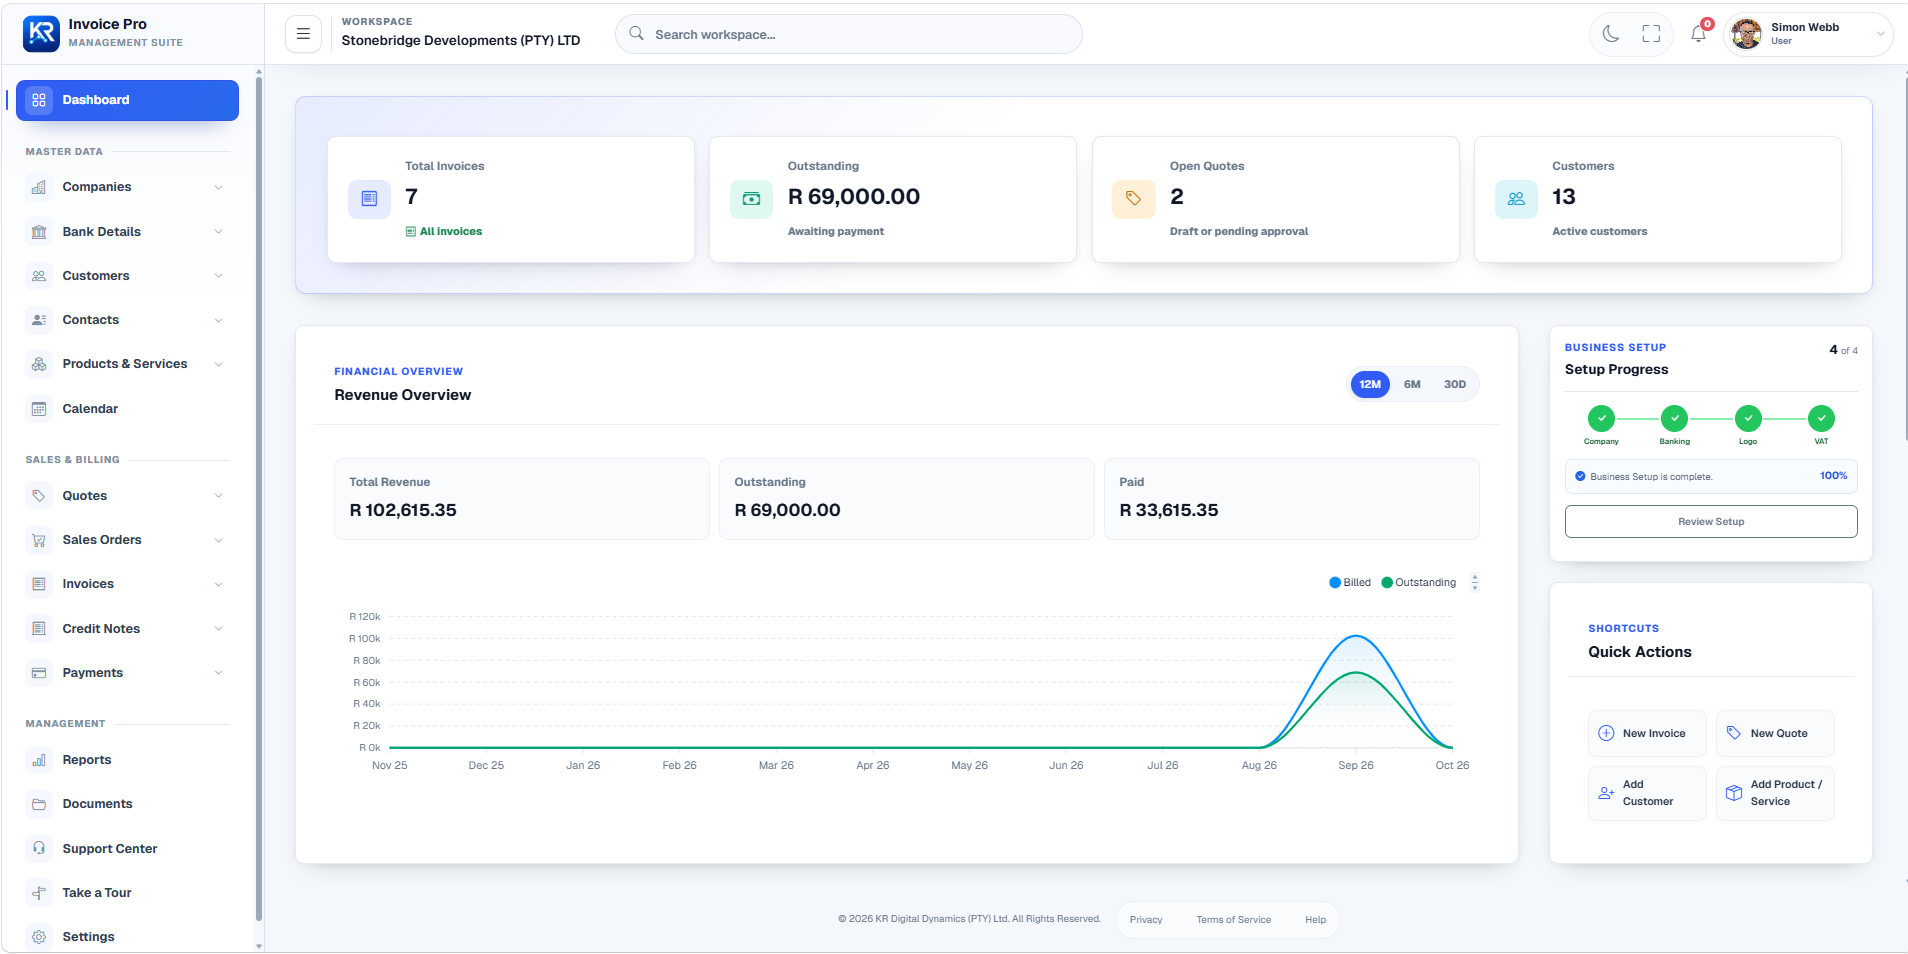Open the Calendar sidebar icon
This screenshot has width=1908, height=954.
39,409
